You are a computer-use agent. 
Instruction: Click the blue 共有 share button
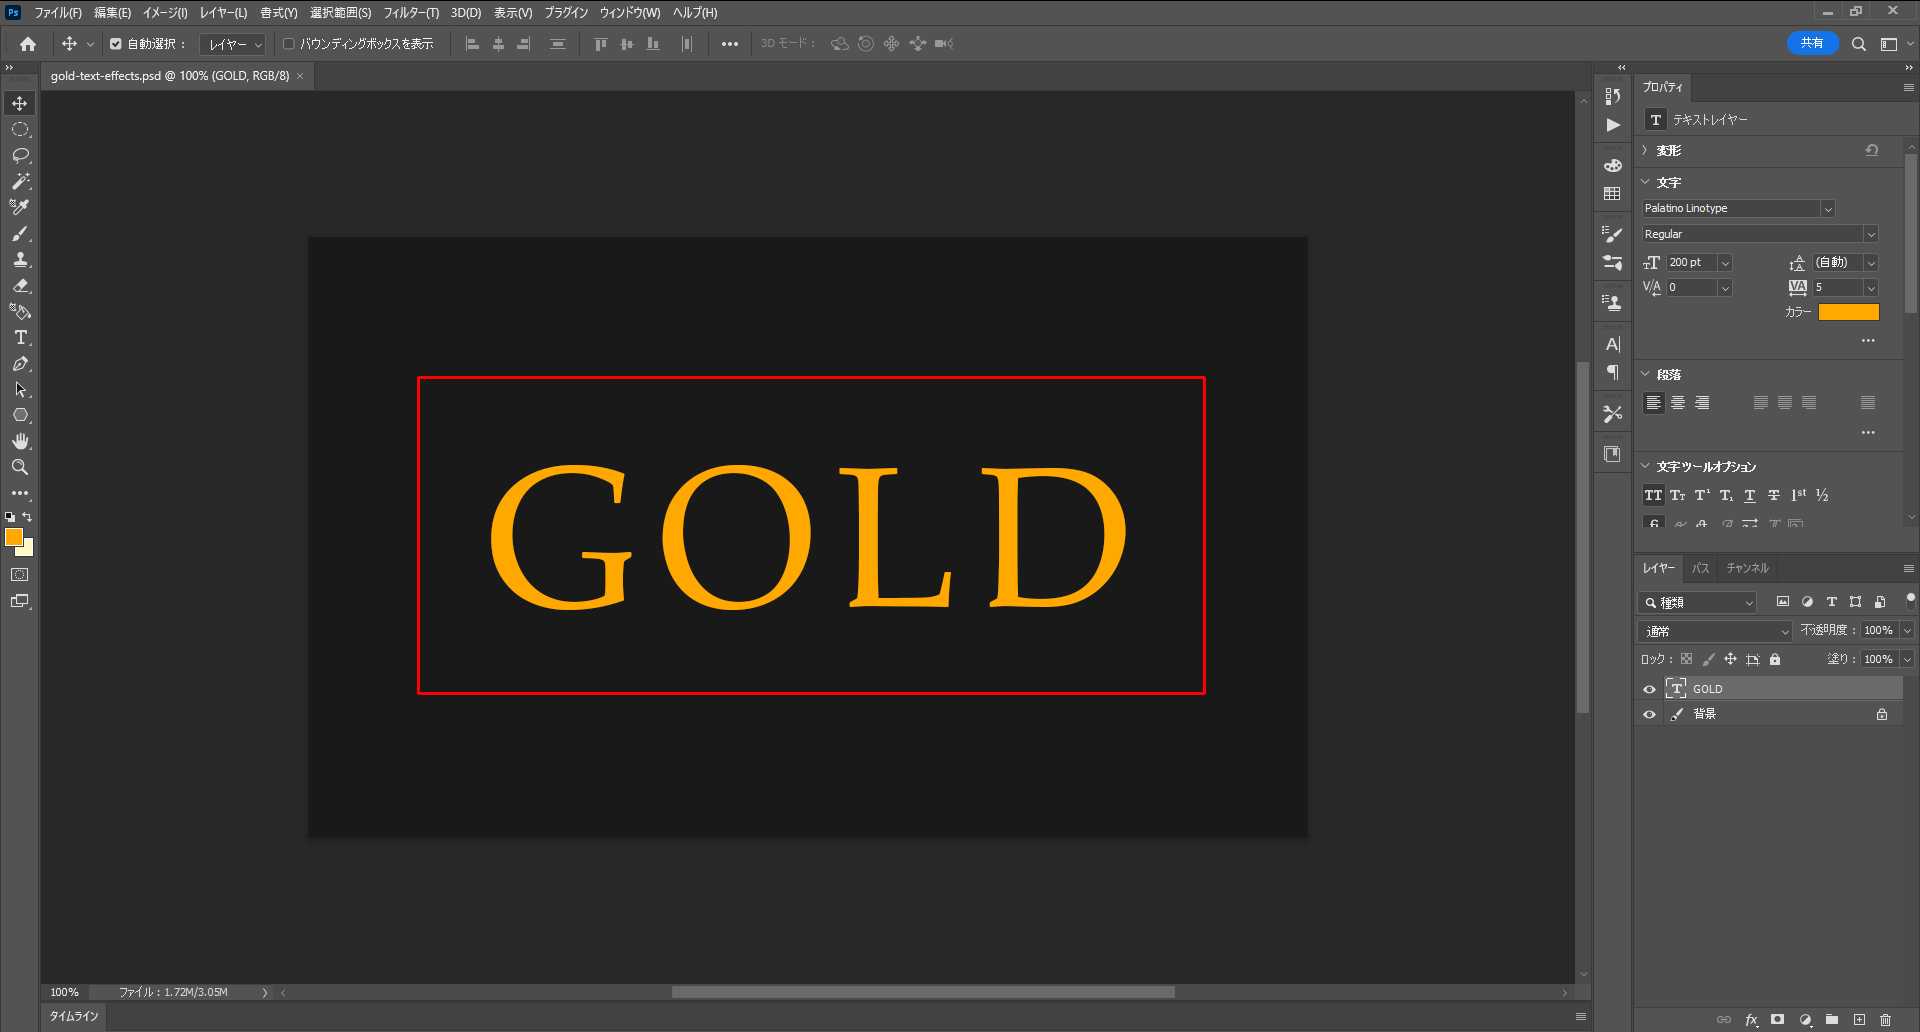pos(1811,43)
